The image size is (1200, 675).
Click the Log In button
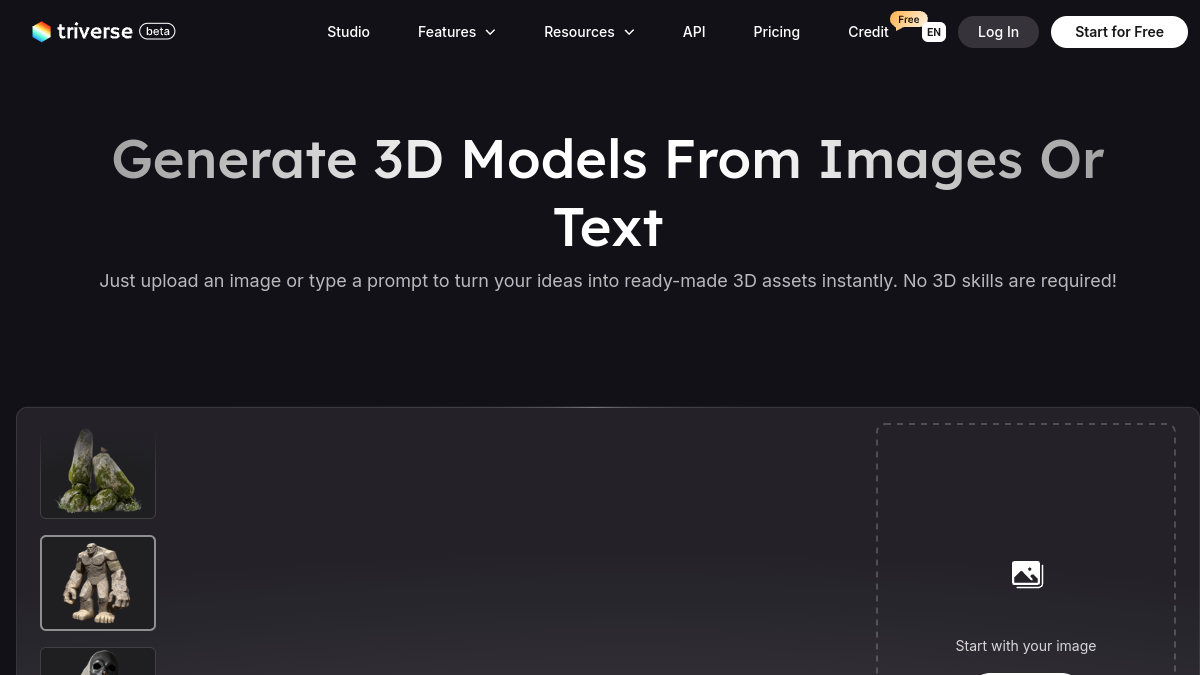click(998, 32)
